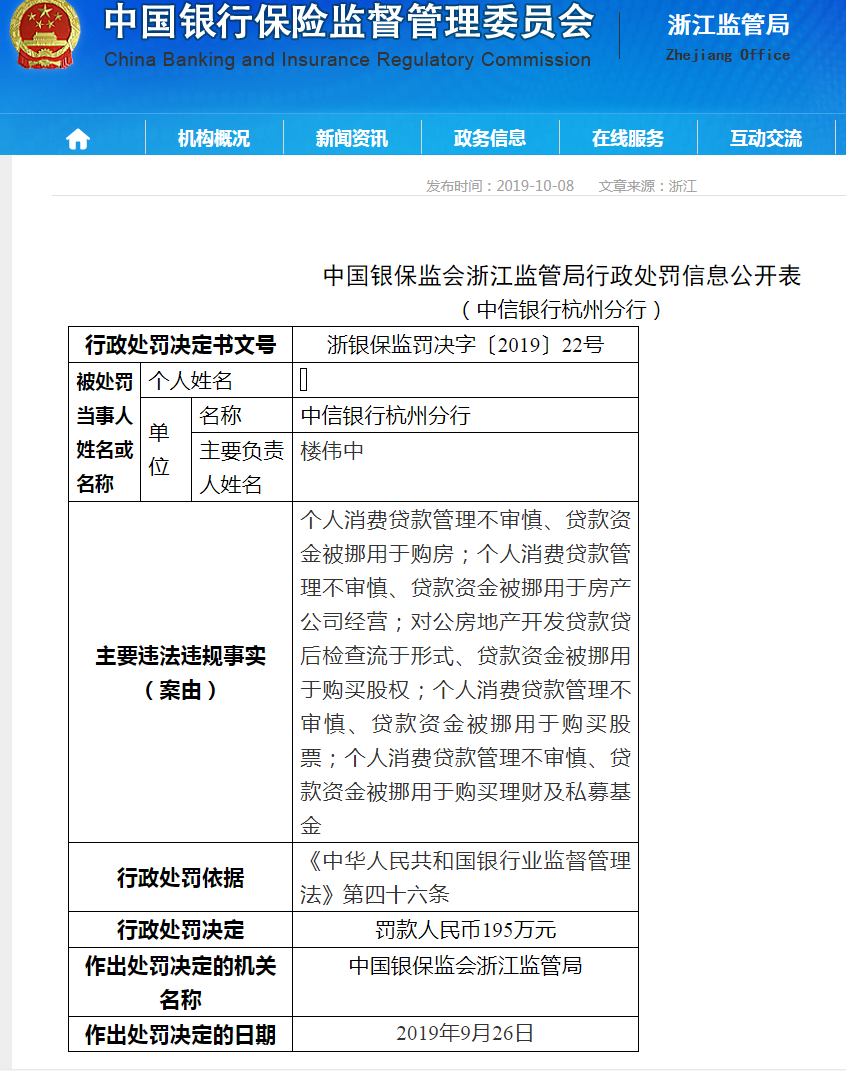Open the 互动交流 menu

(x=765, y=139)
